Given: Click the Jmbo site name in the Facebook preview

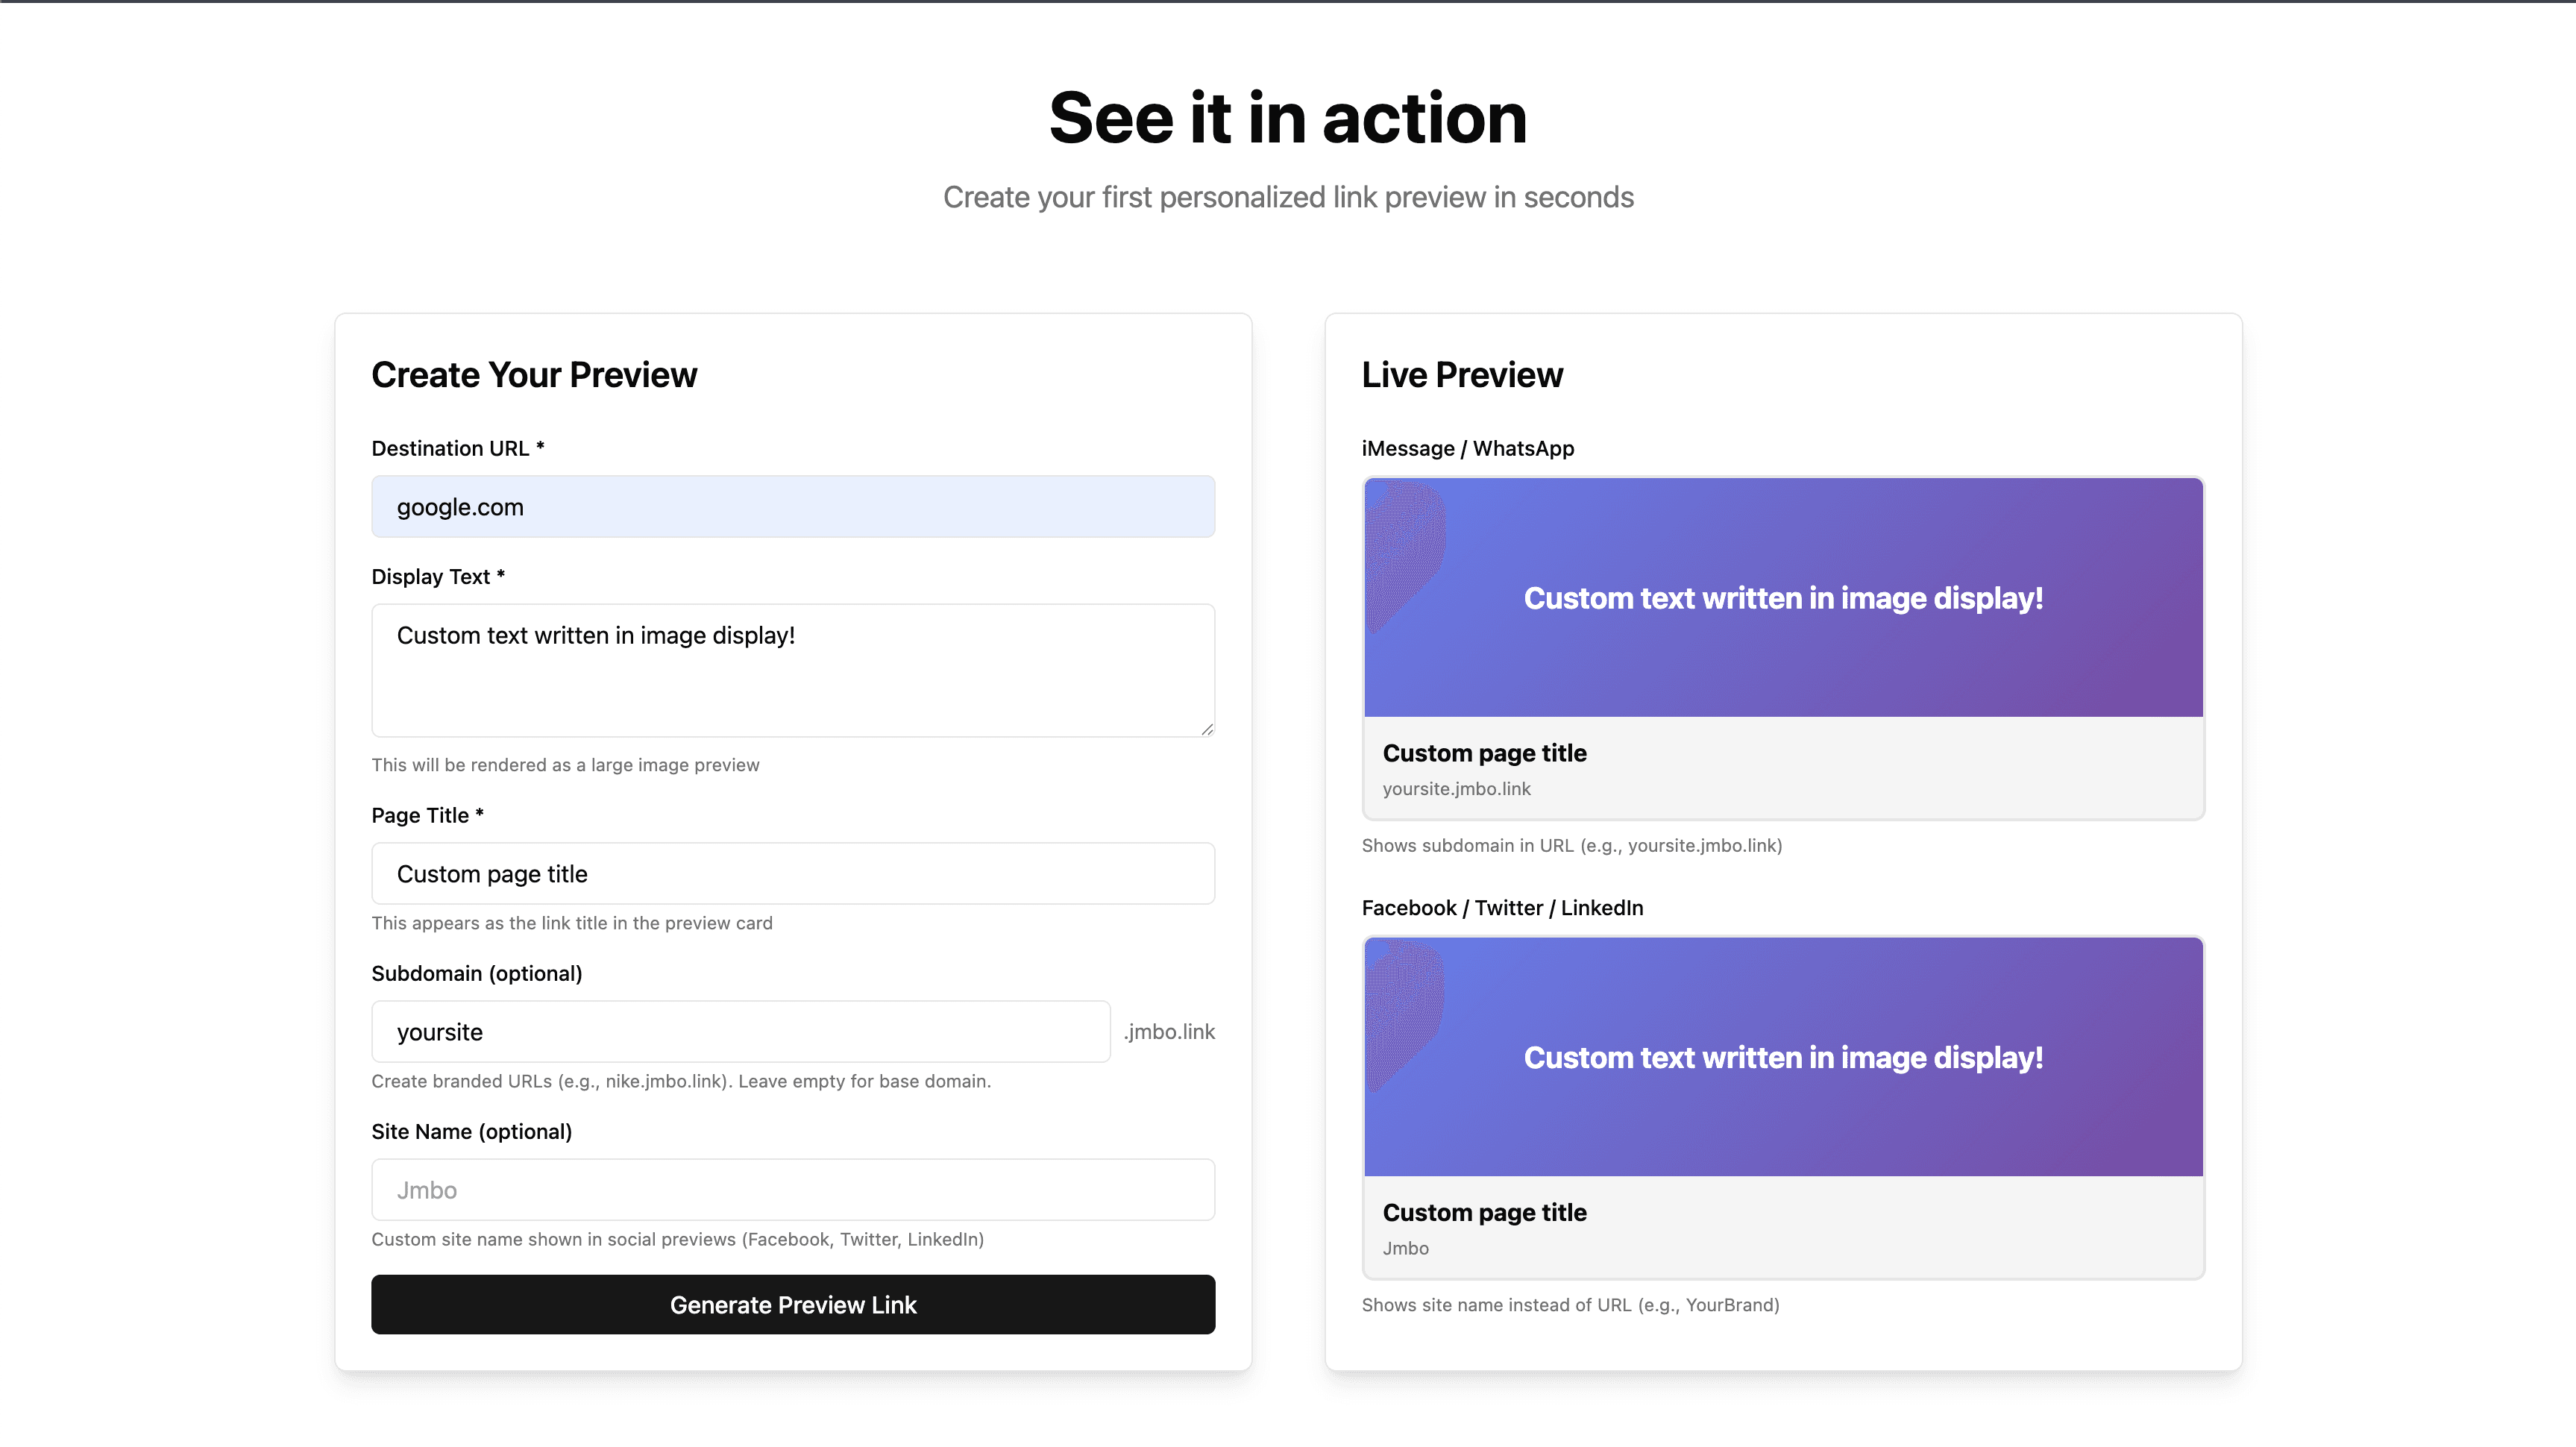Looking at the screenshot, I should [1405, 1248].
